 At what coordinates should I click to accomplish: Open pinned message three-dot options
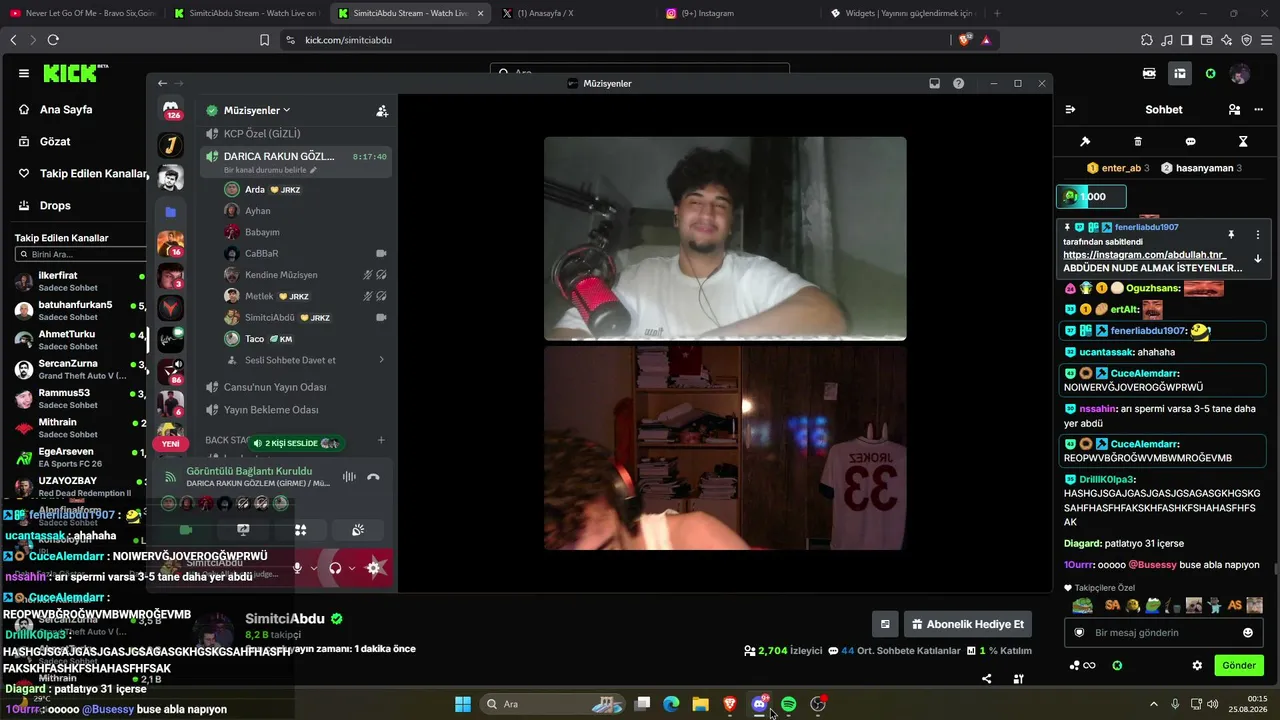pyautogui.click(x=1258, y=235)
